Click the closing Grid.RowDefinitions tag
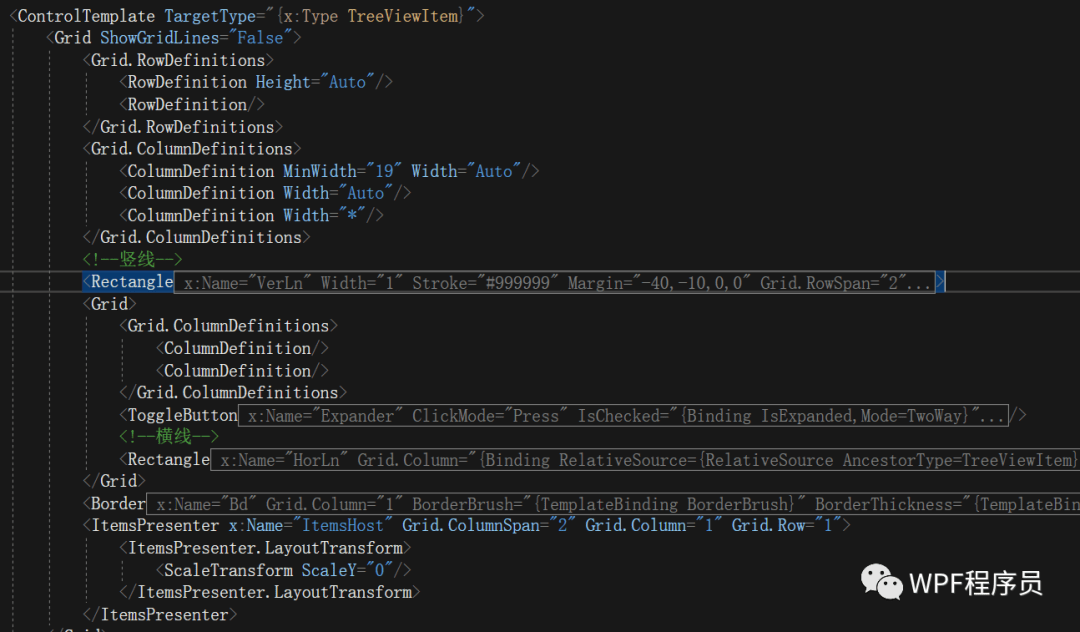 183,127
